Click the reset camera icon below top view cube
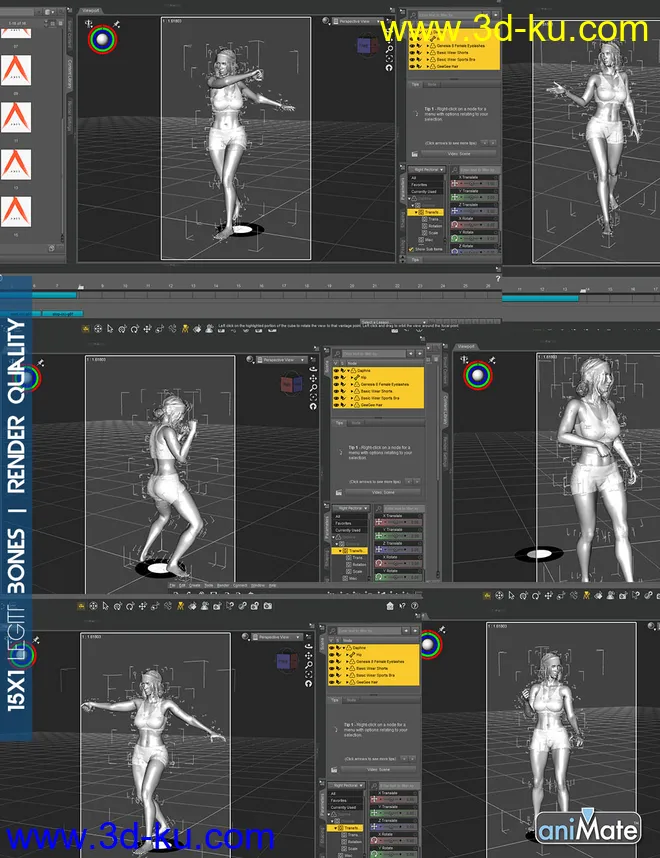The image size is (660, 858). pyautogui.click(x=390, y=68)
